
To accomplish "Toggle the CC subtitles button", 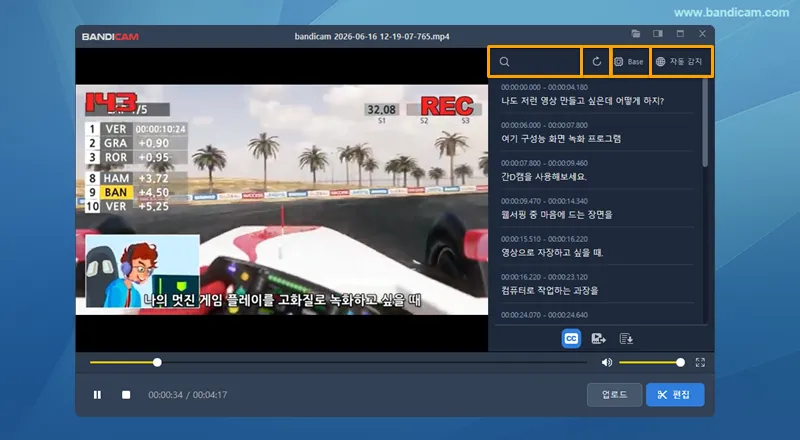I will 571,339.
